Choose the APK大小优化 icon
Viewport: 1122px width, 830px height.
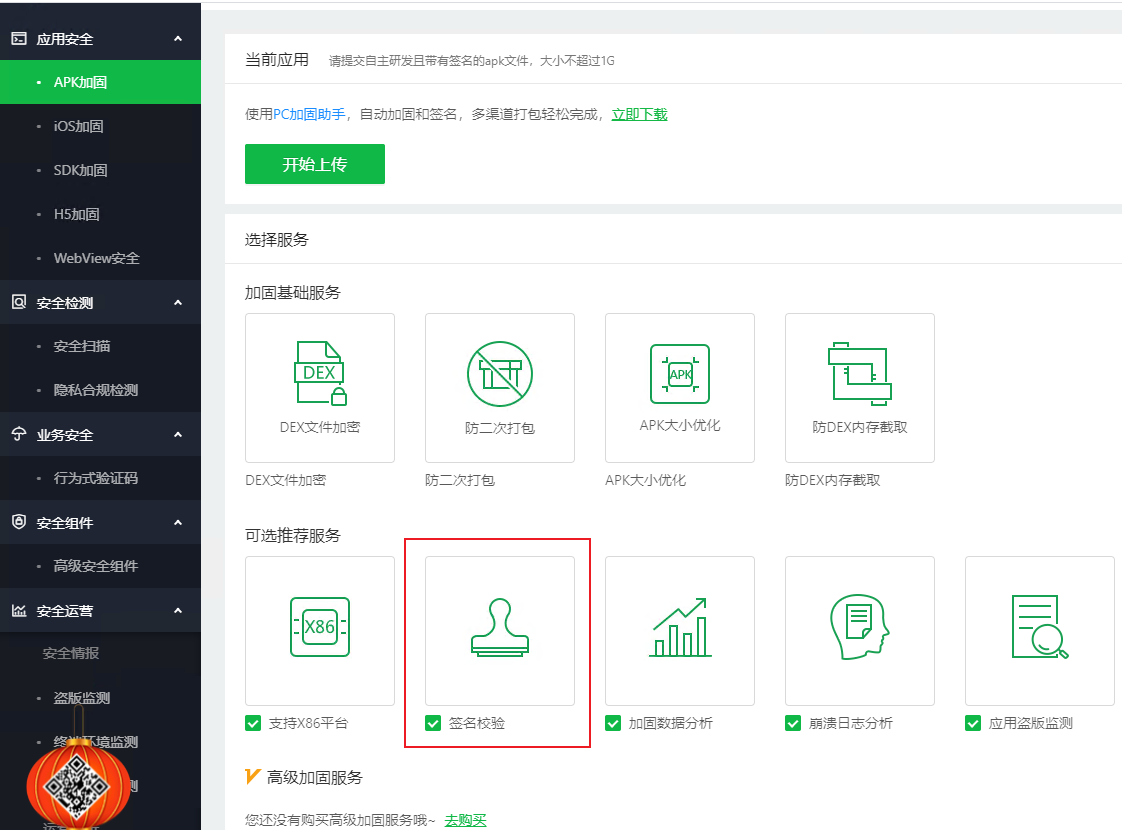point(680,373)
